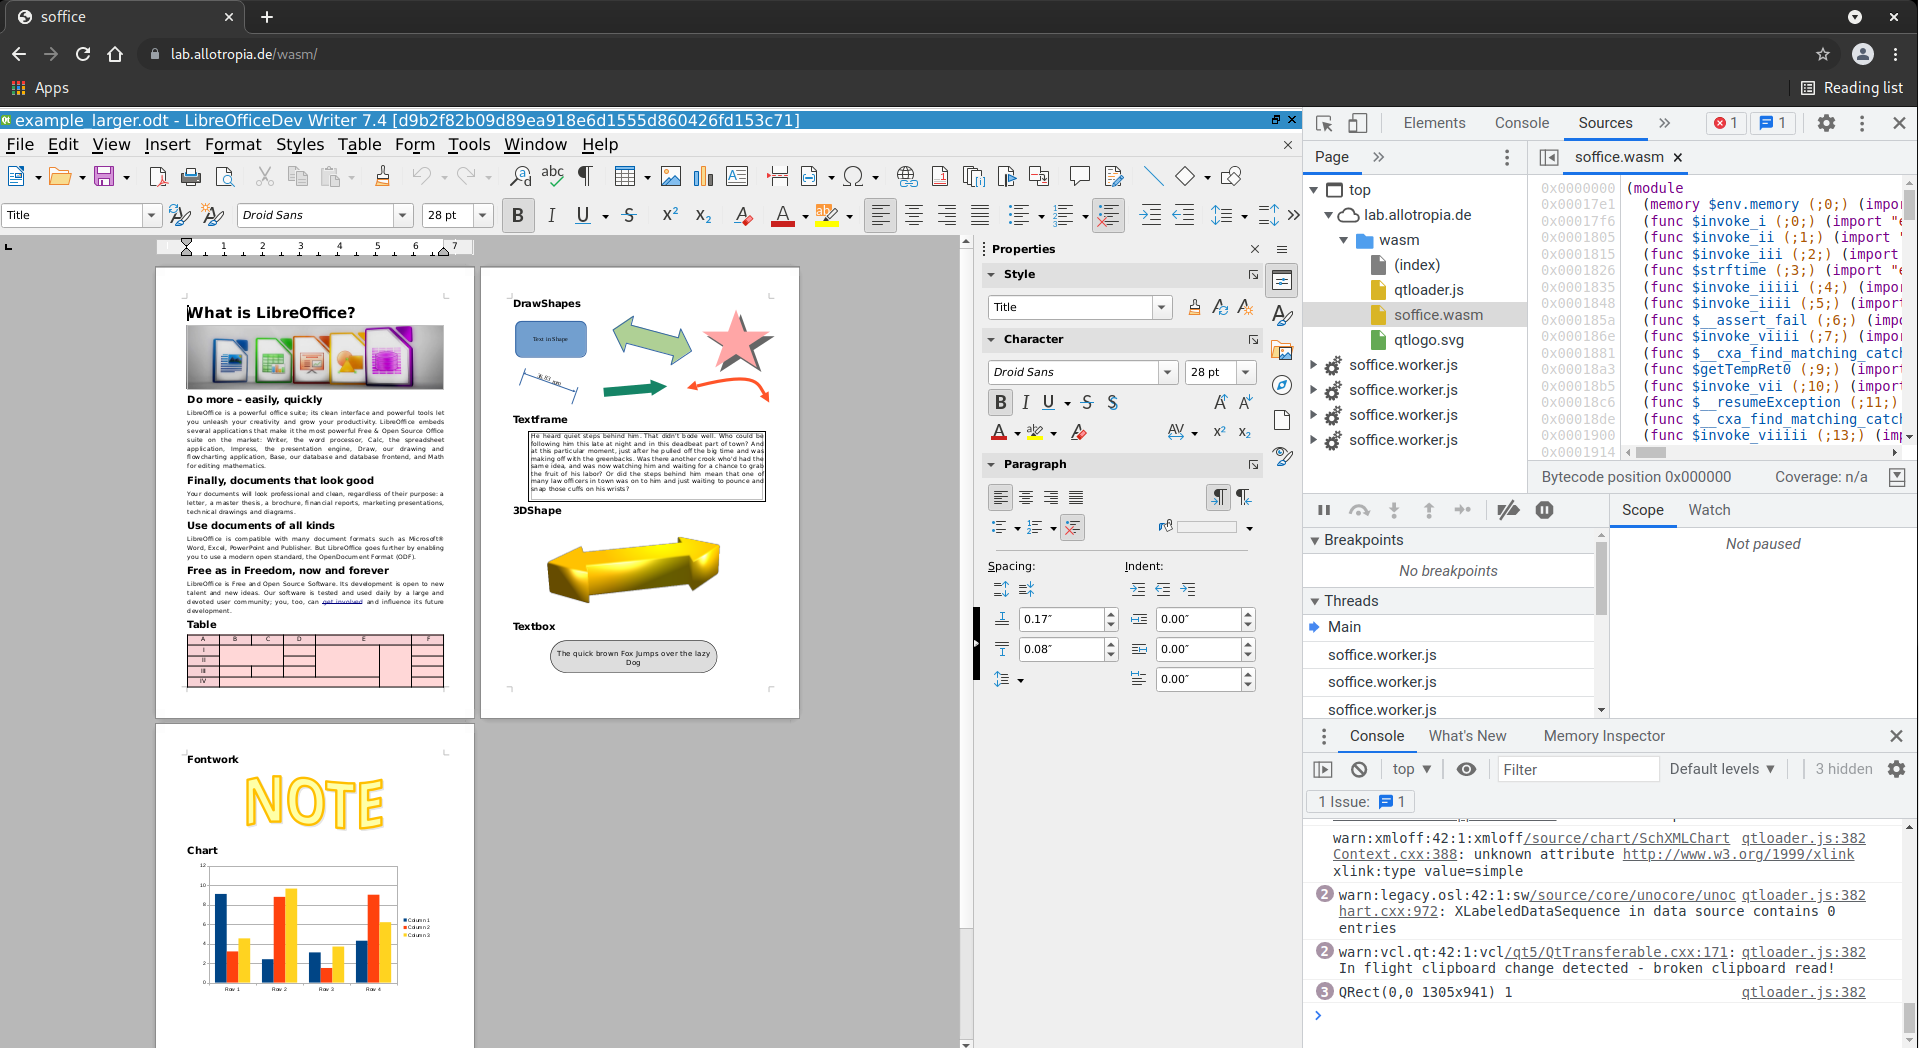Click the Insert Special Character omega icon
Image resolution: width=1919 pixels, height=1048 pixels.
[853, 176]
